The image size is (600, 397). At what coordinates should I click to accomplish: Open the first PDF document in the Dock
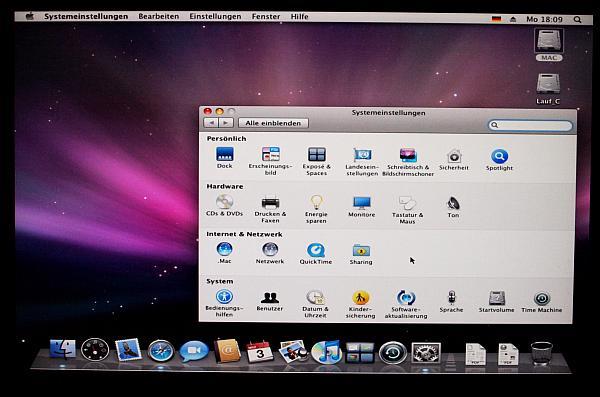click(475, 354)
